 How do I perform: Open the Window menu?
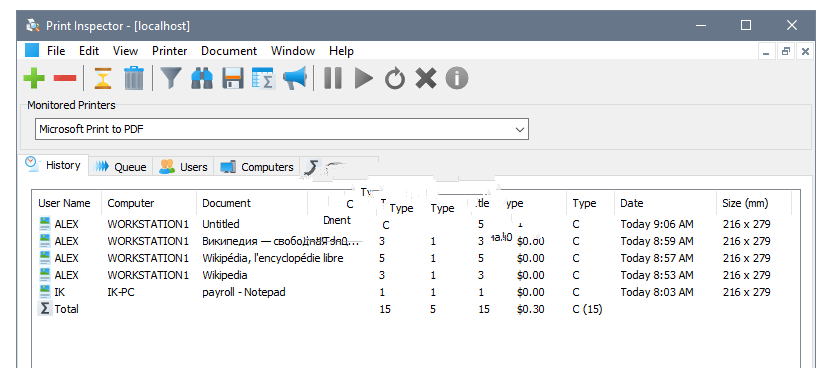(x=293, y=51)
